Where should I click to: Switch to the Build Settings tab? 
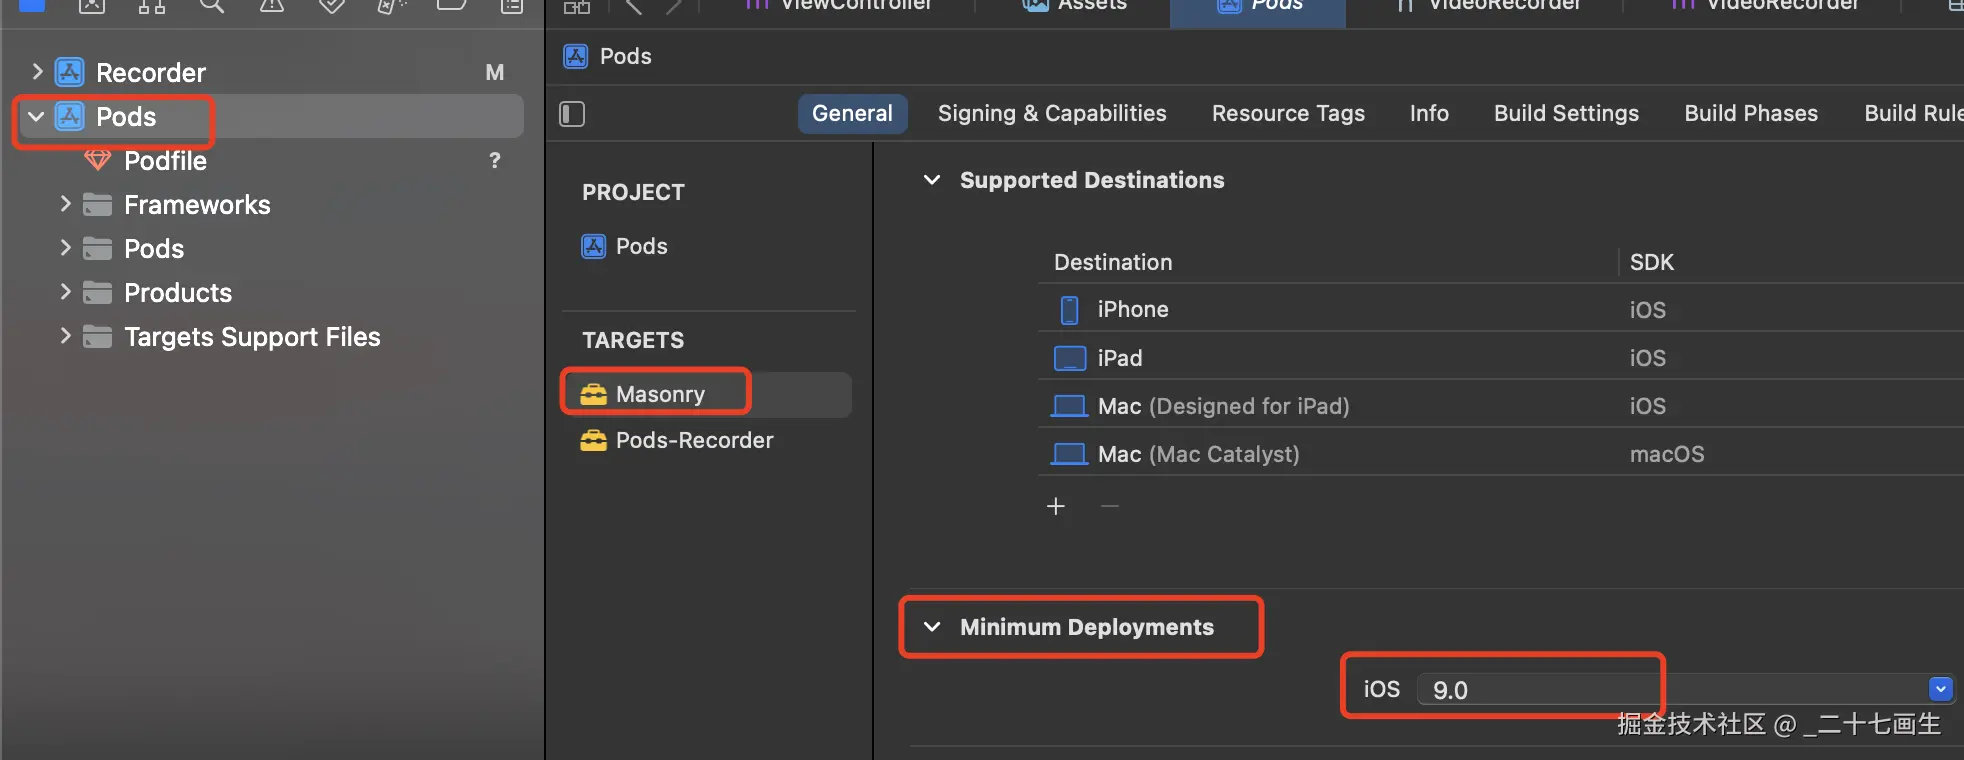click(1566, 113)
